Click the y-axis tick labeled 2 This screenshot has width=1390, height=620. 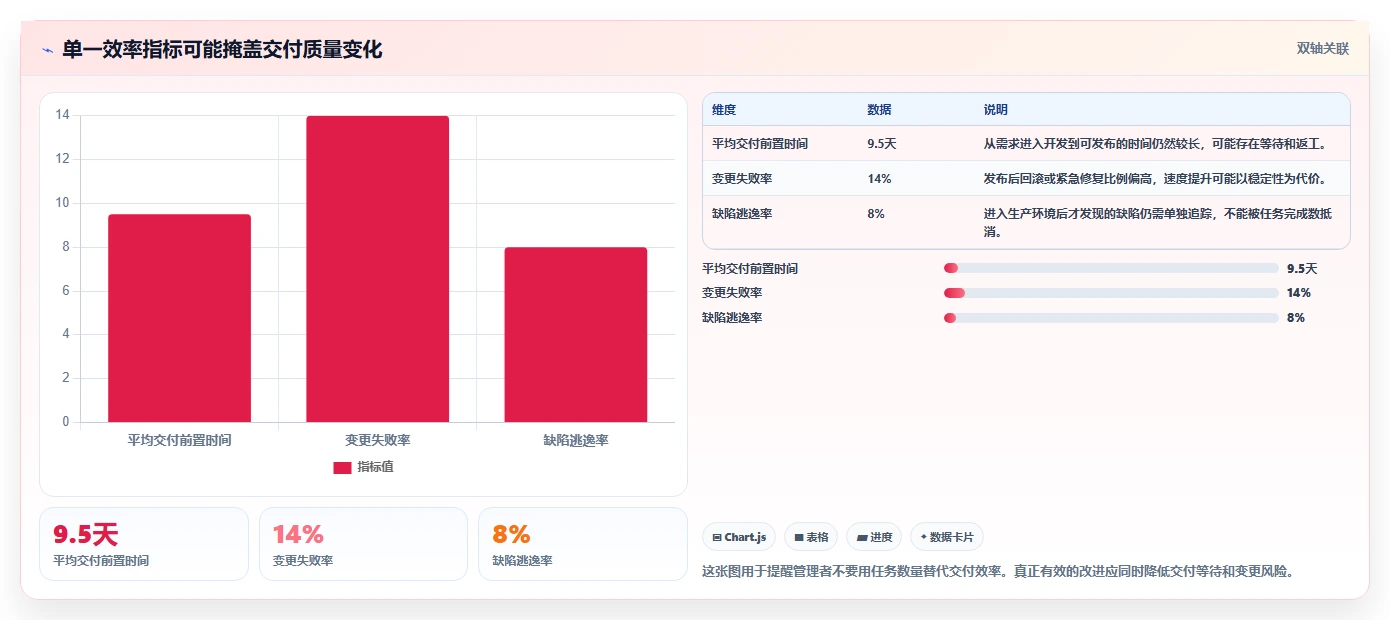click(x=66, y=378)
